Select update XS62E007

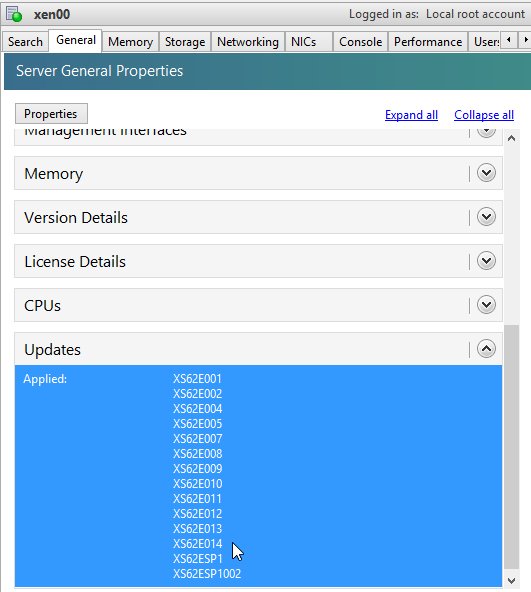tap(198, 439)
